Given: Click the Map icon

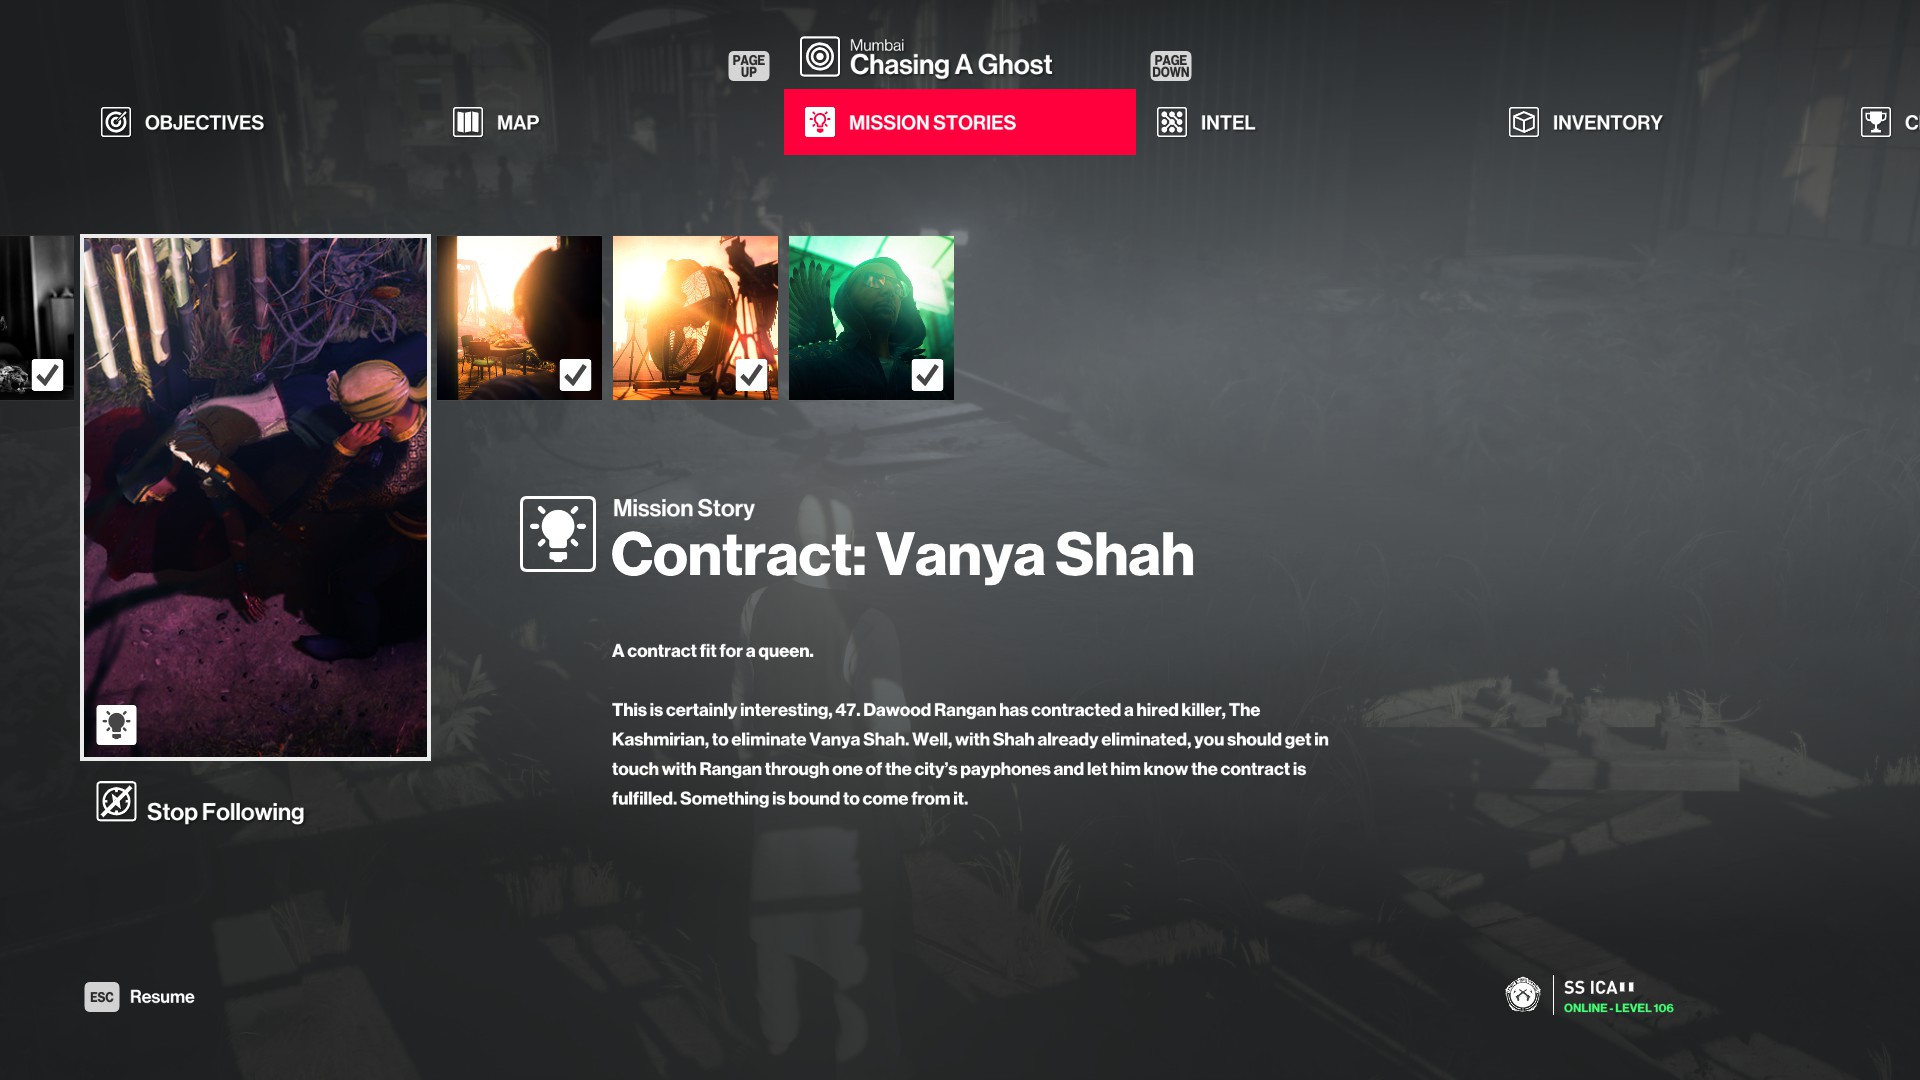Looking at the screenshot, I should (468, 122).
